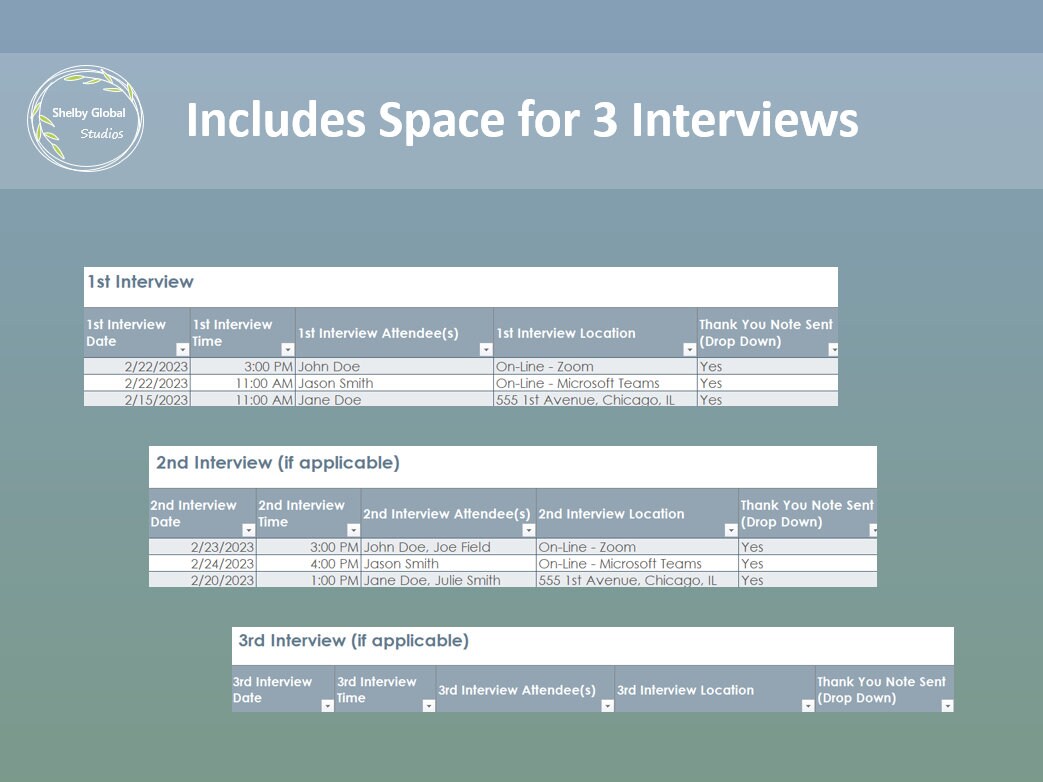Click the Shelby Global Studios logo
The width and height of the screenshot is (1043, 782).
85,118
